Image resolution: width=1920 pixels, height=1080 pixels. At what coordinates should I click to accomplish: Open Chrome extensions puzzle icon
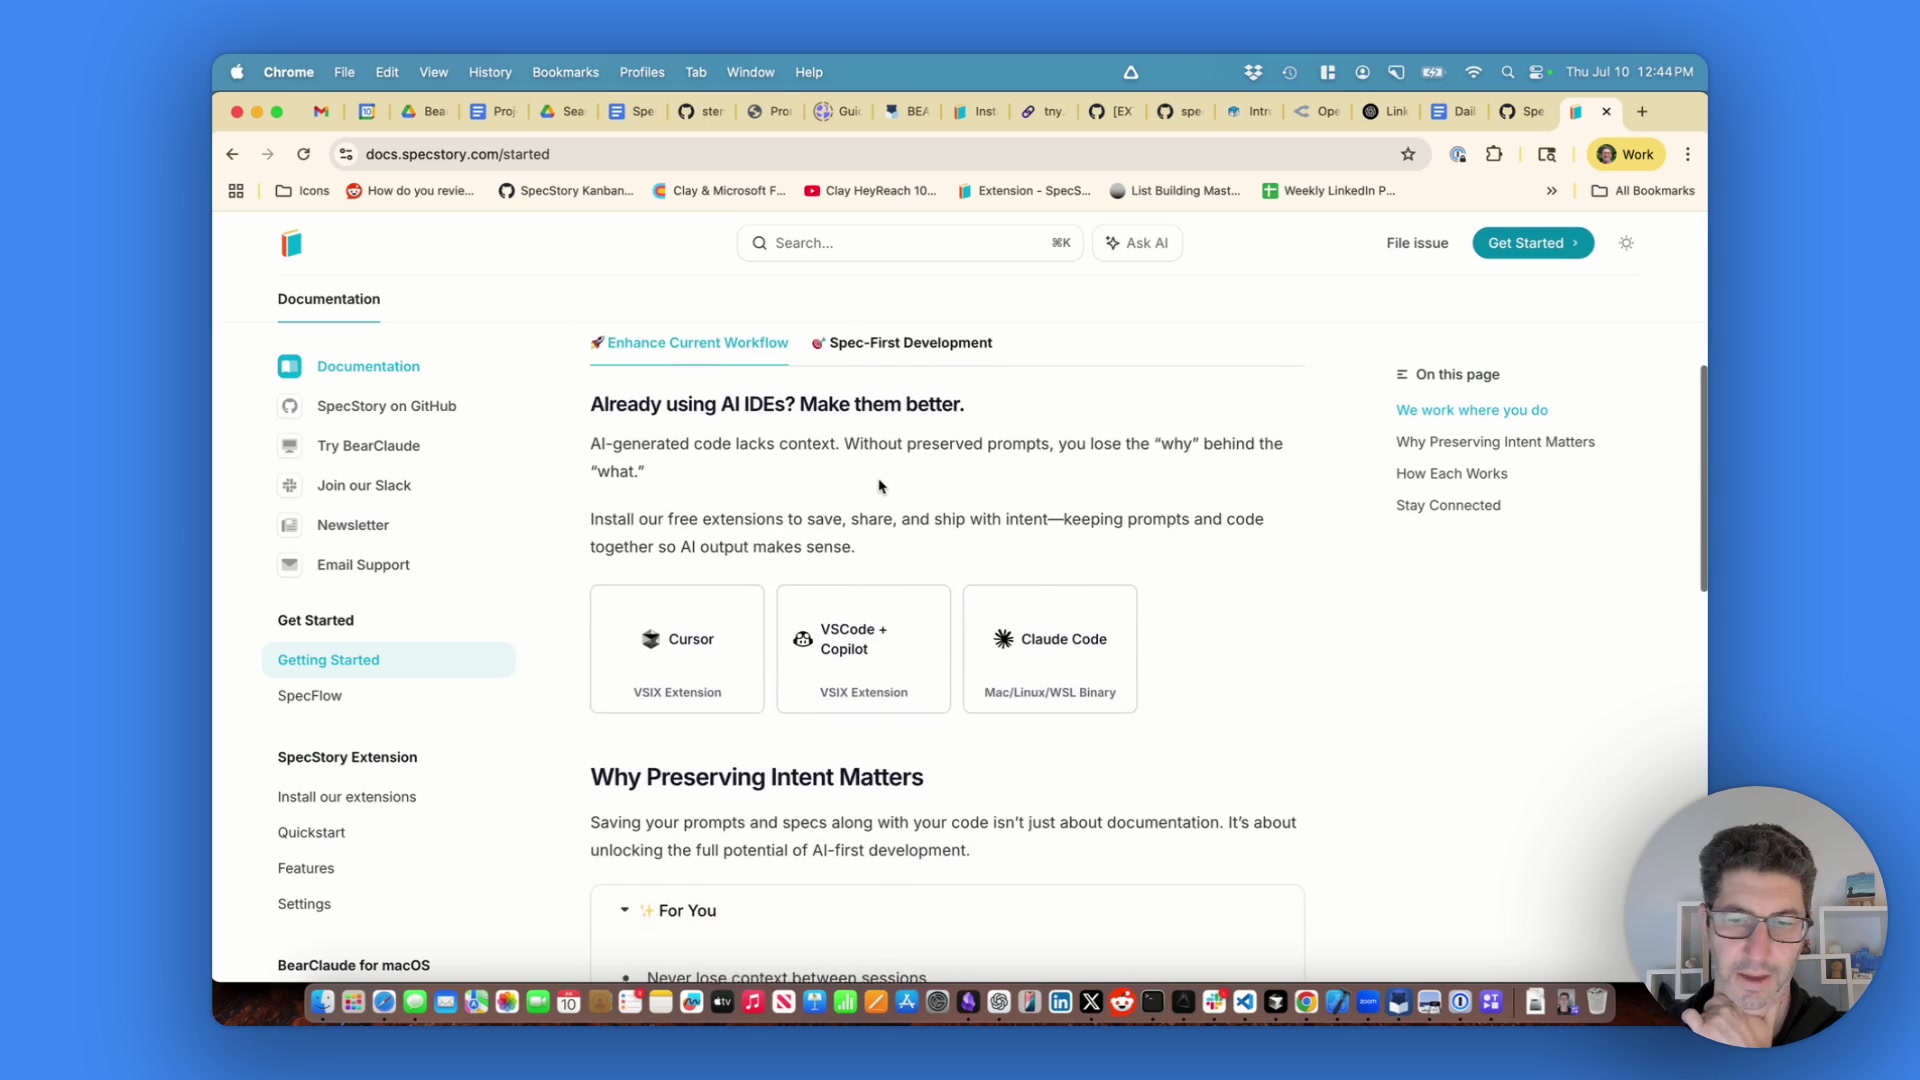click(1494, 154)
